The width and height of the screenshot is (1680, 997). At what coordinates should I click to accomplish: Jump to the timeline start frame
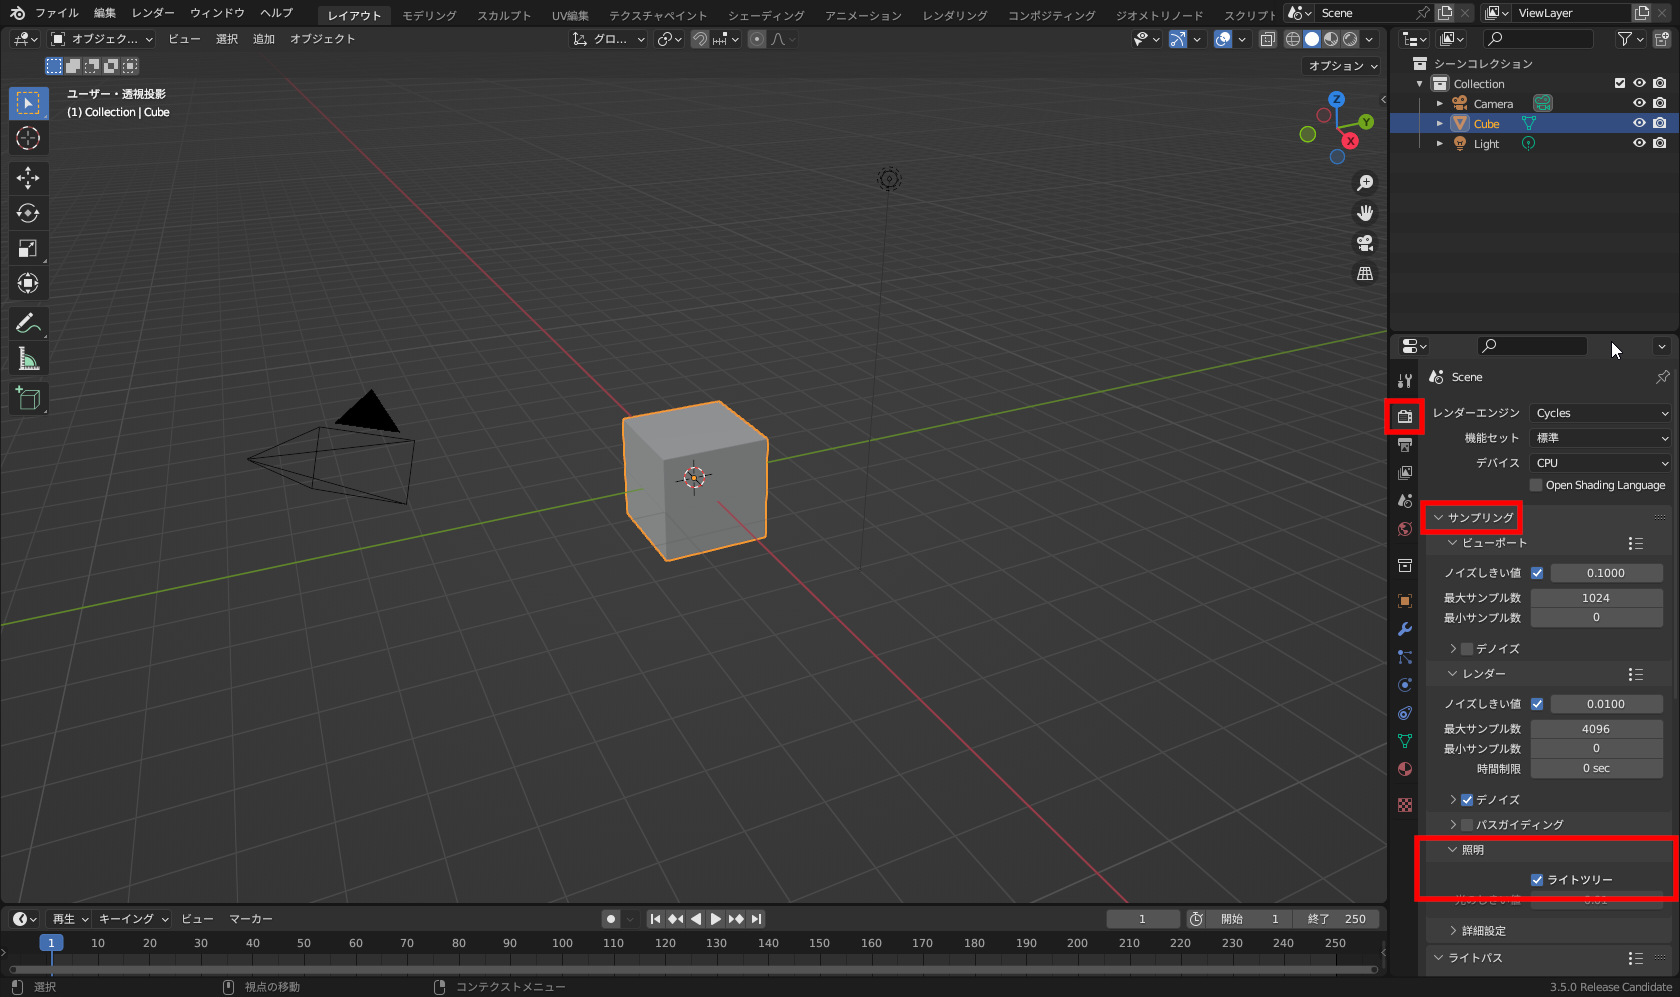coord(655,919)
